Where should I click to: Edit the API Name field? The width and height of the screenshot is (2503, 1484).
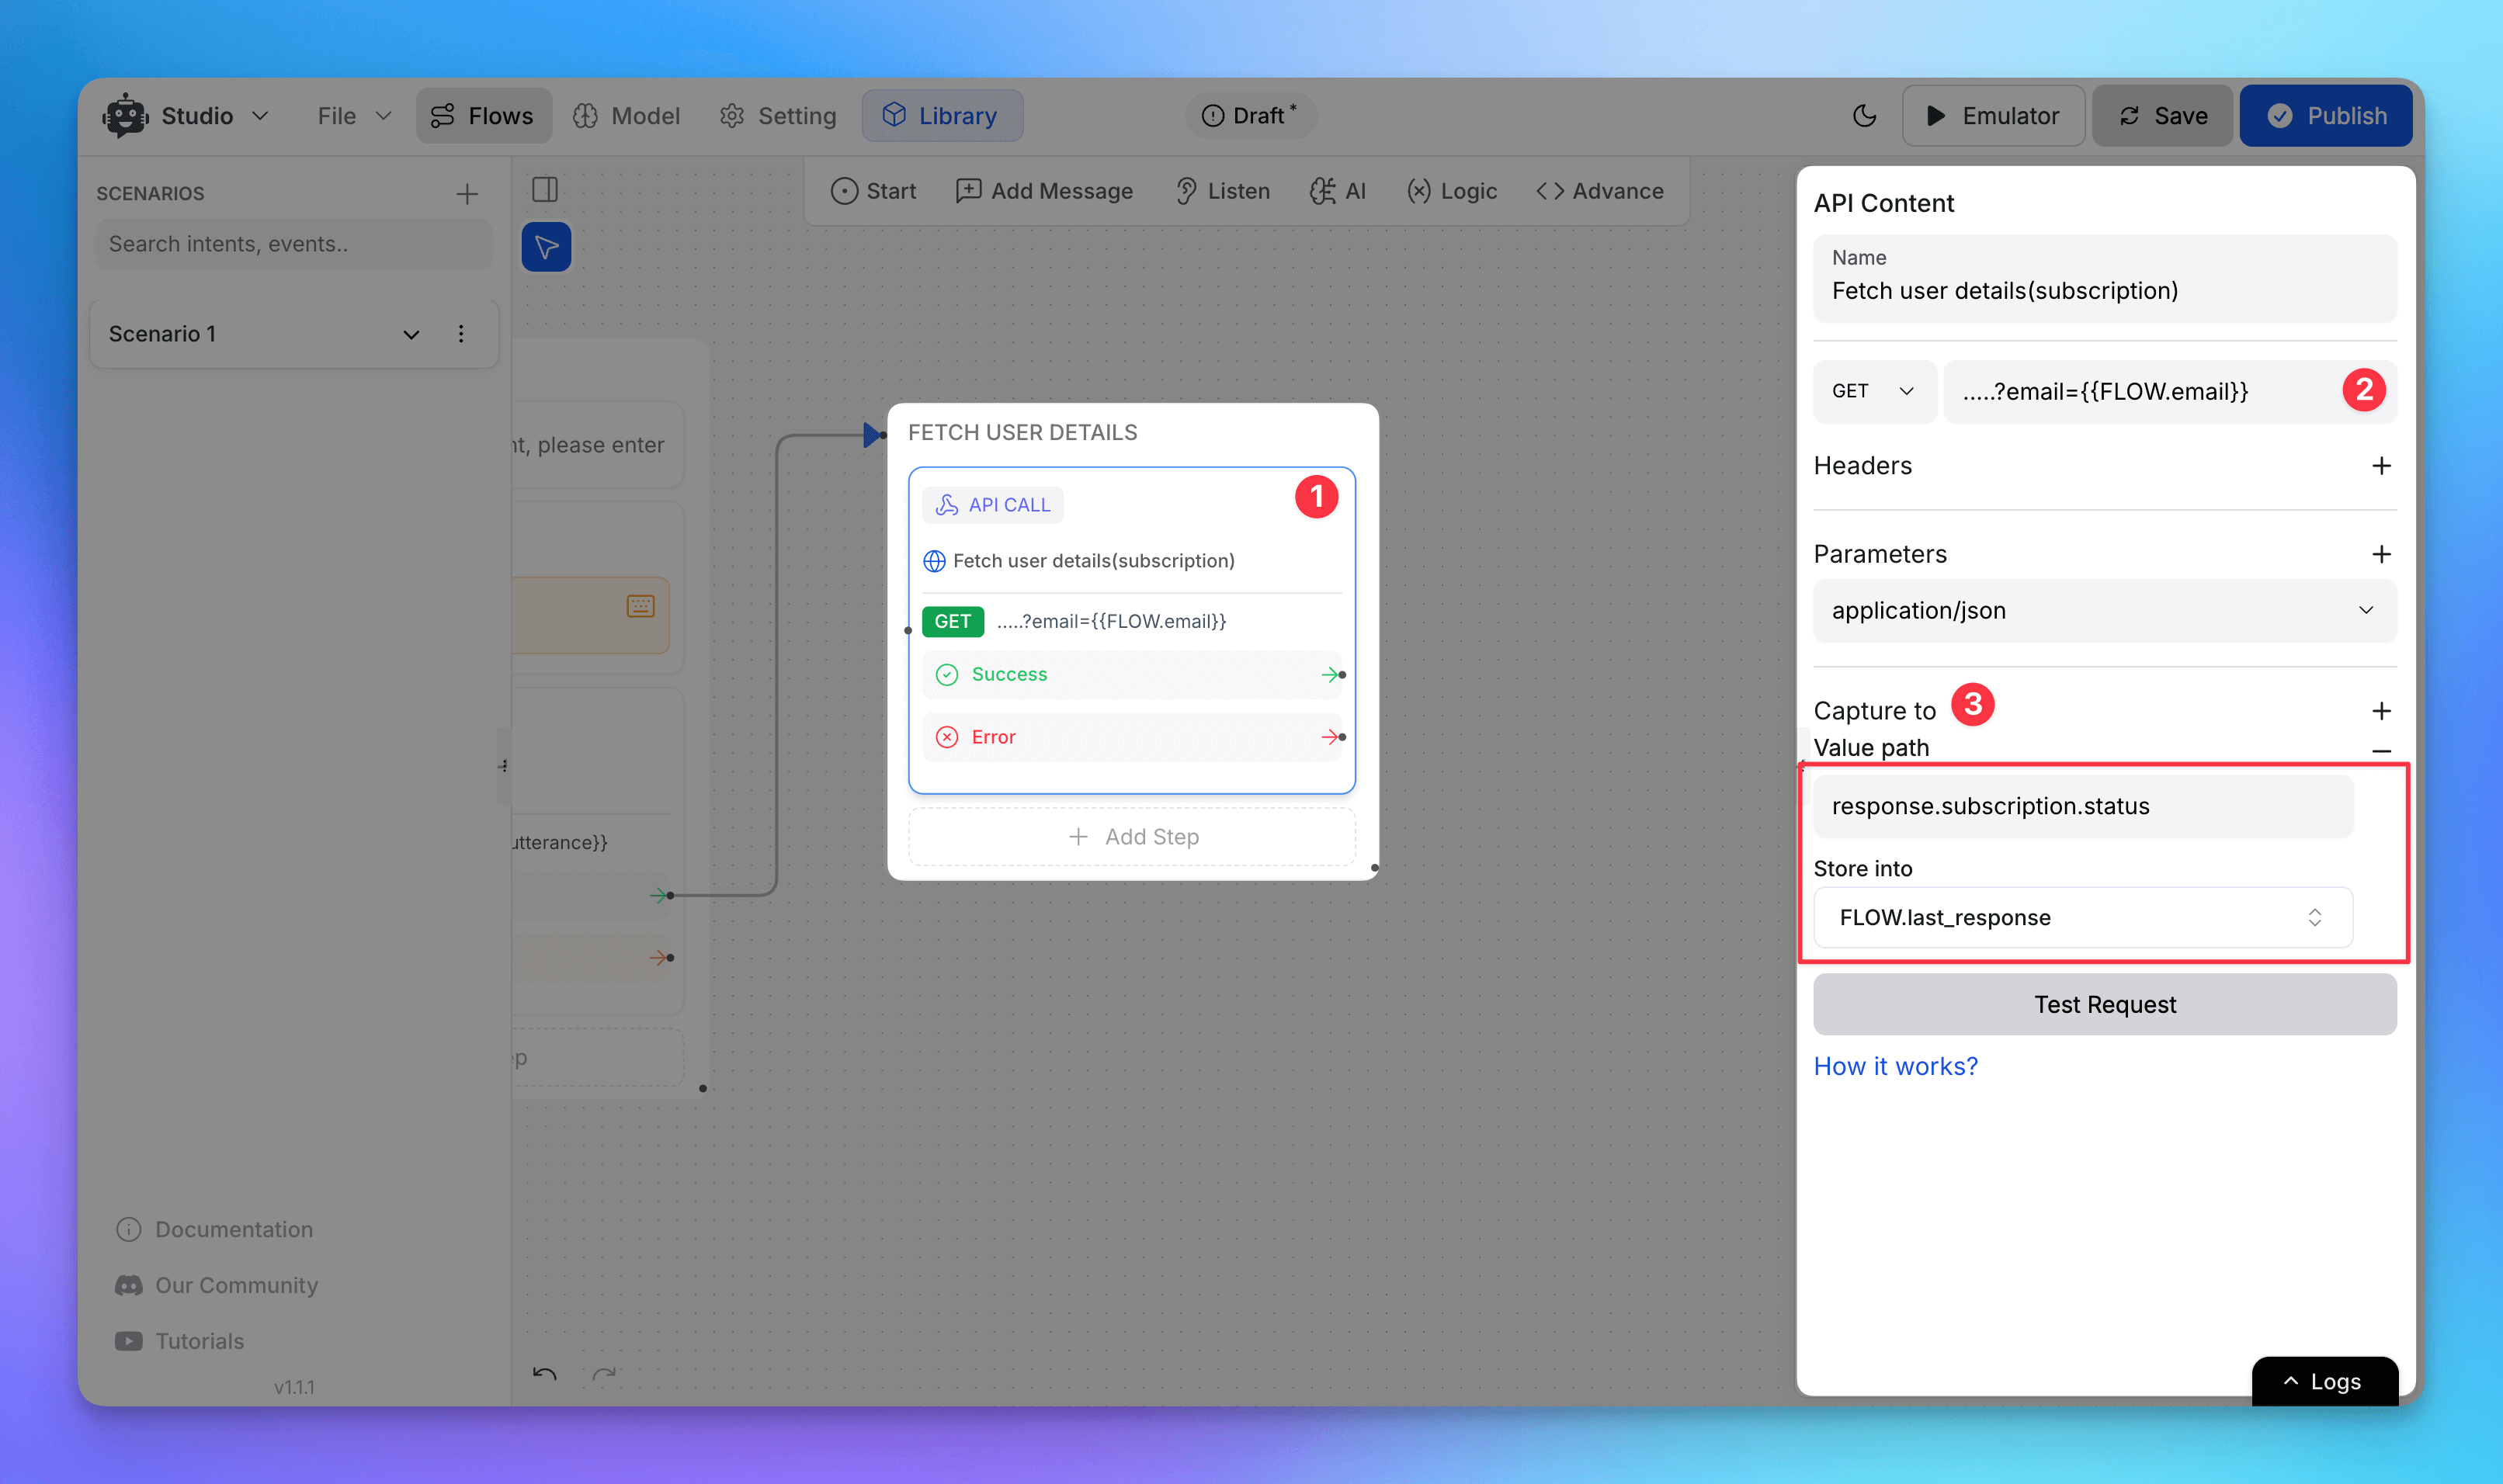[x=2105, y=278]
